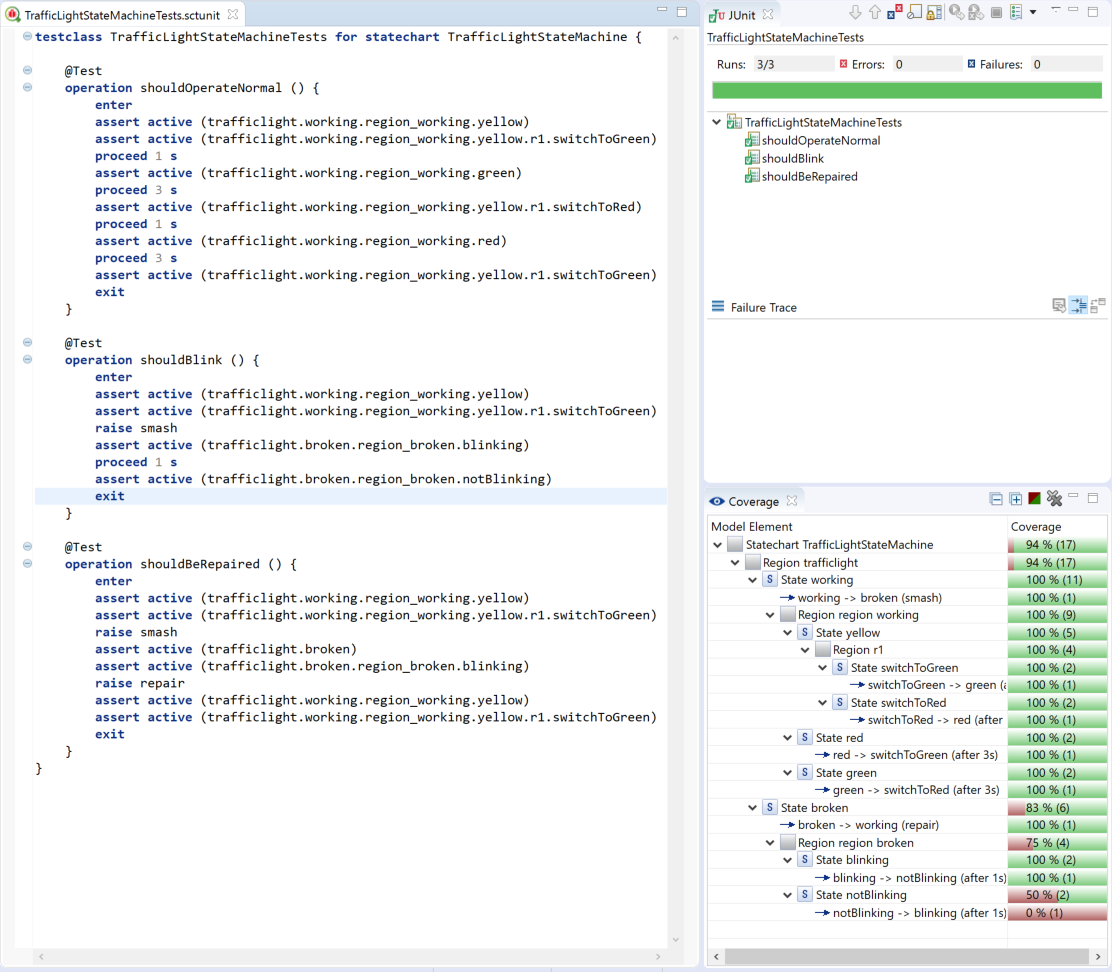Remove all coverage sessions
This screenshot has height=972, width=1112.
1054,498
